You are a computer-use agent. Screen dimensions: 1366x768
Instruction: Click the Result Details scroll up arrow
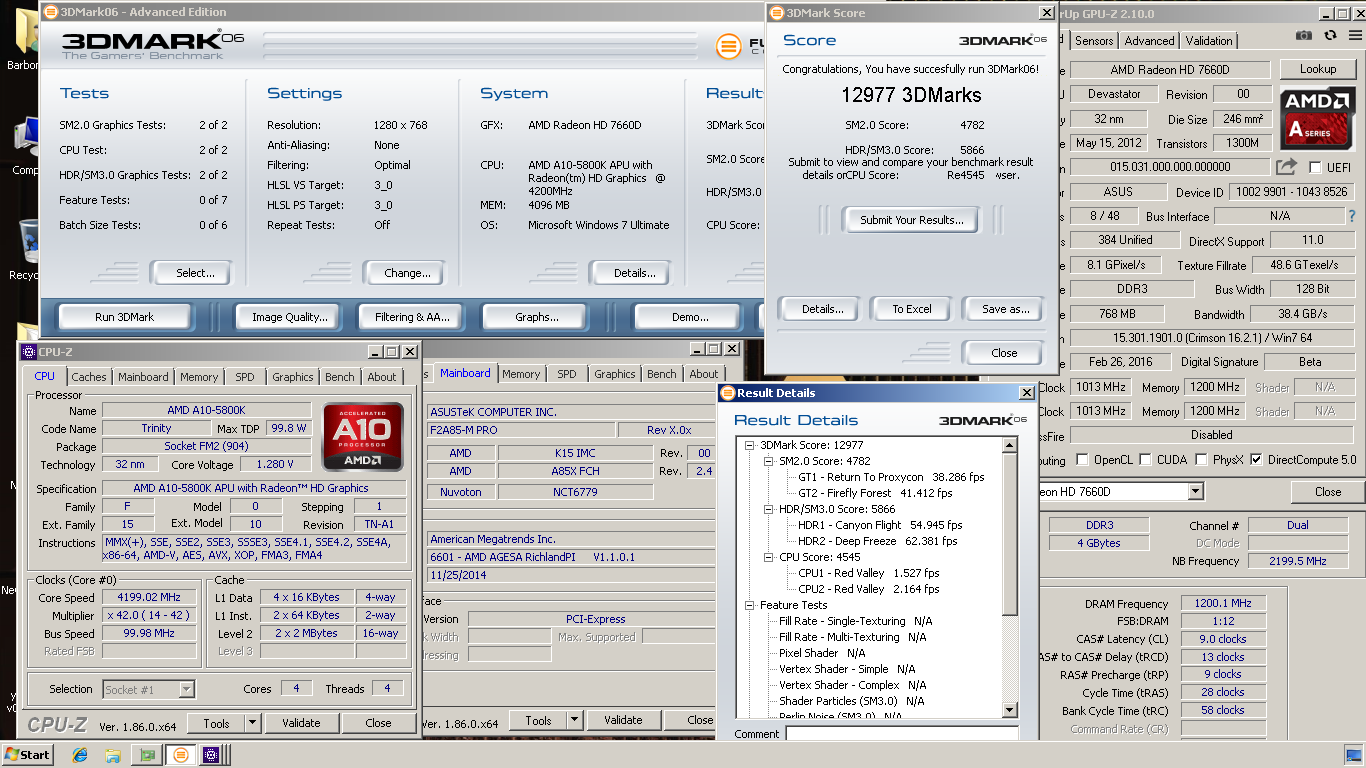(1010, 446)
